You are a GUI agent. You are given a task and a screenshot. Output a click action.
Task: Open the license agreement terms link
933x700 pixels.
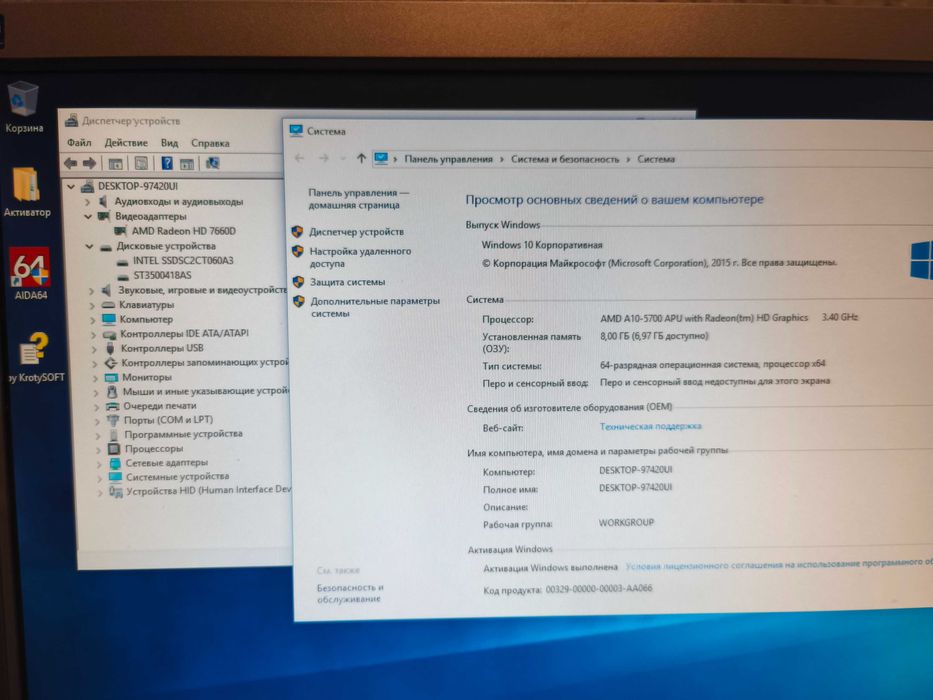[778, 564]
